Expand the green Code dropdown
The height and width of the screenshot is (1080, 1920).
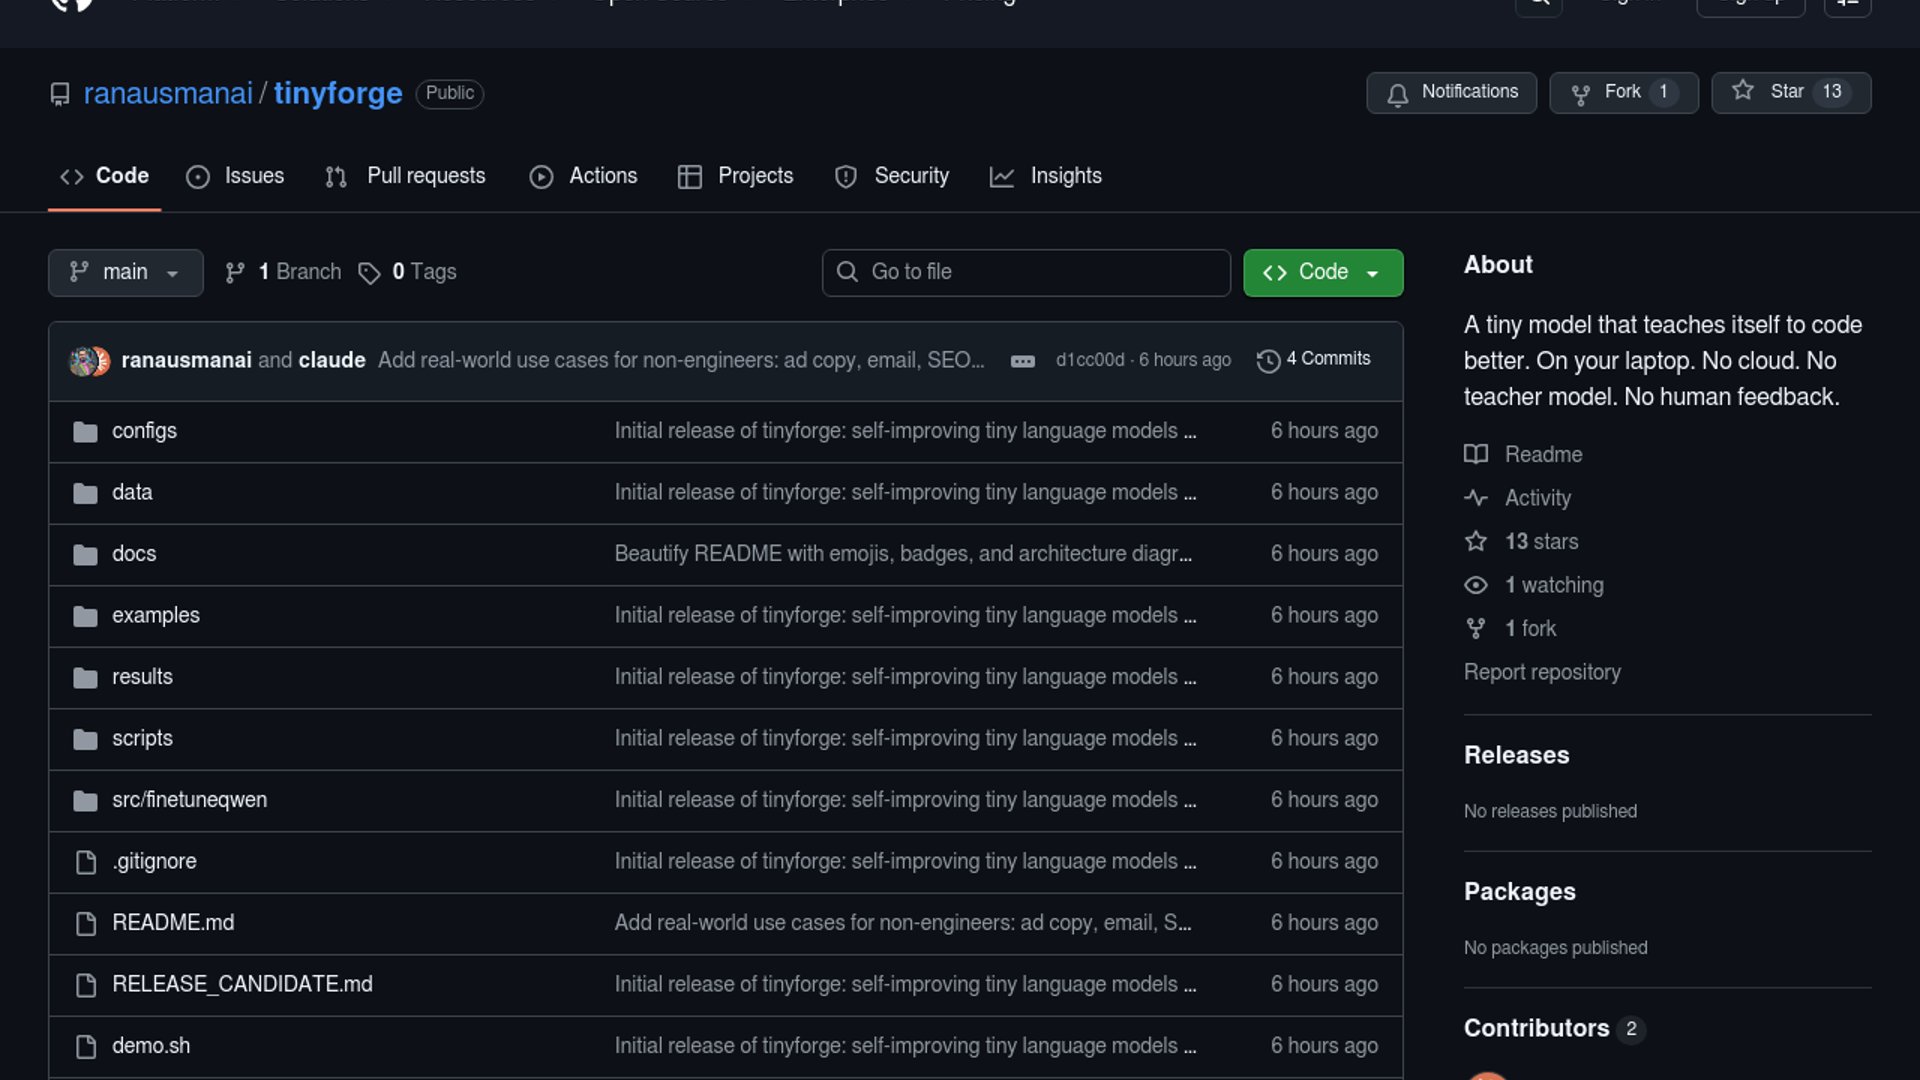pyautogui.click(x=1322, y=272)
